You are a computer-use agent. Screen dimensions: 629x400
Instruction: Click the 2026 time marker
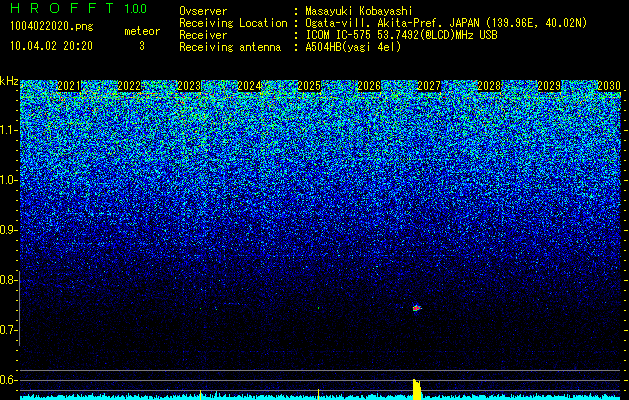(x=369, y=86)
